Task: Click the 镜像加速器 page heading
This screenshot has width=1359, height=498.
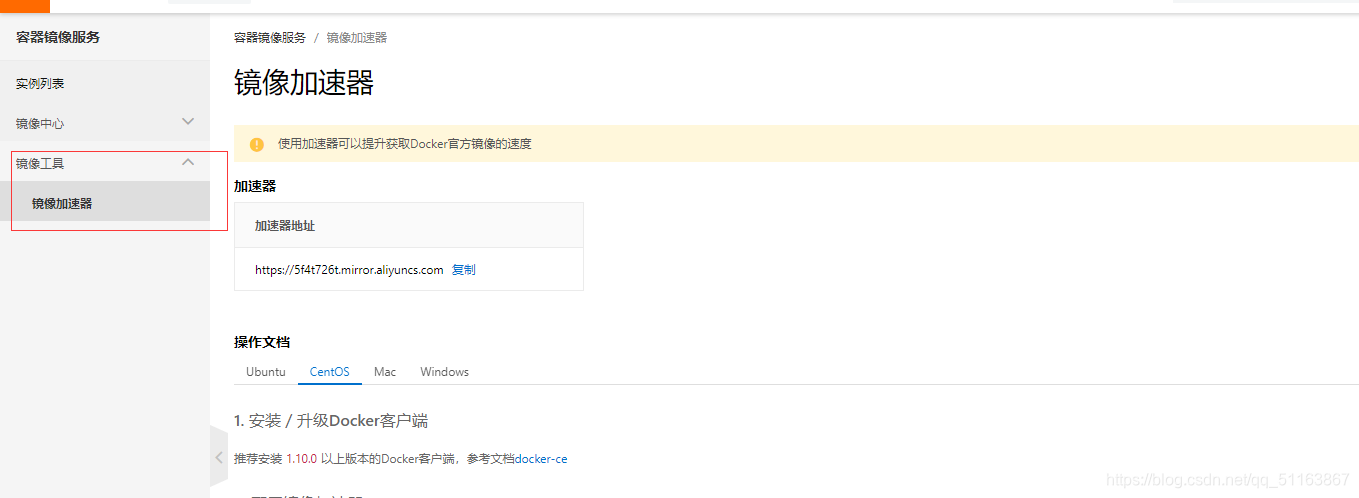Action: pyautogui.click(x=304, y=83)
